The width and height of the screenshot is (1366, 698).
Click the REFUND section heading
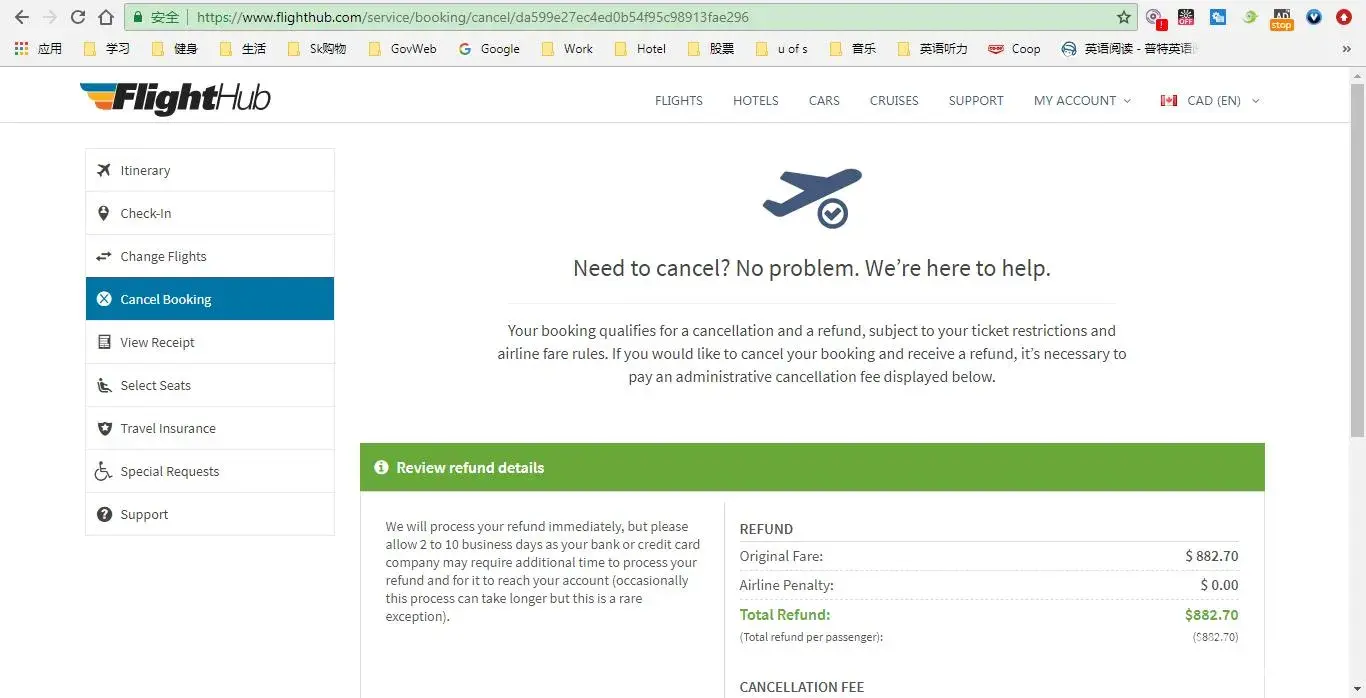(x=766, y=529)
